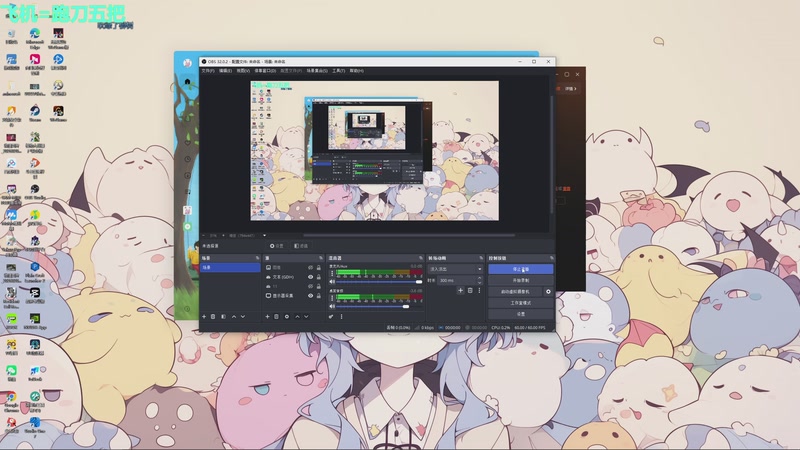Add a new source with the plus icon

click(267, 317)
